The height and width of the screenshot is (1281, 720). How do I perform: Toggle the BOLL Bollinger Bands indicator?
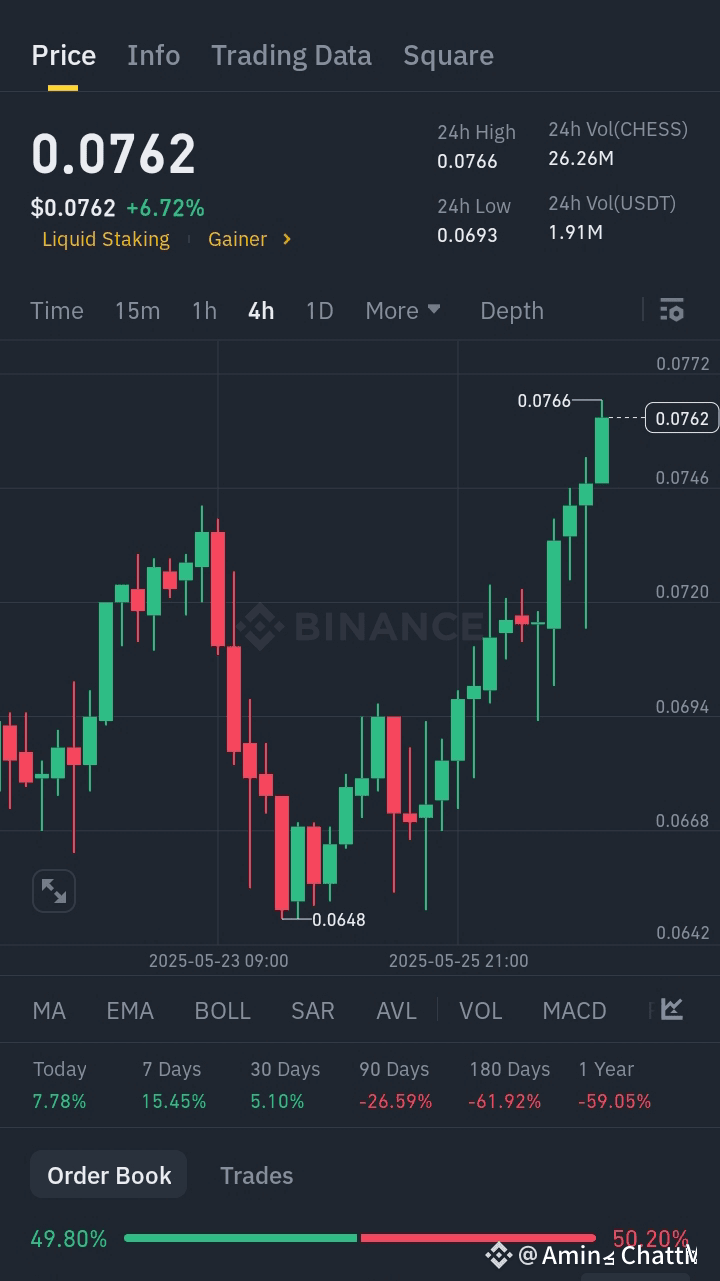[x=222, y=1010]
